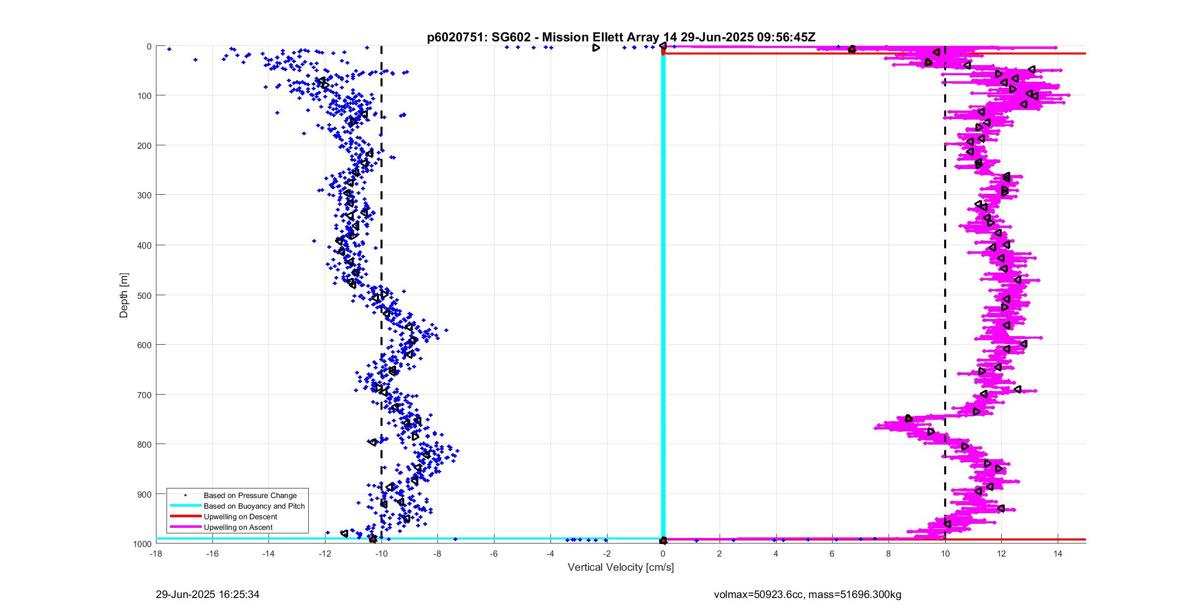Click x-axis tick label -14
Screen dimensions: 1200x611
click(x=268, y=552)
